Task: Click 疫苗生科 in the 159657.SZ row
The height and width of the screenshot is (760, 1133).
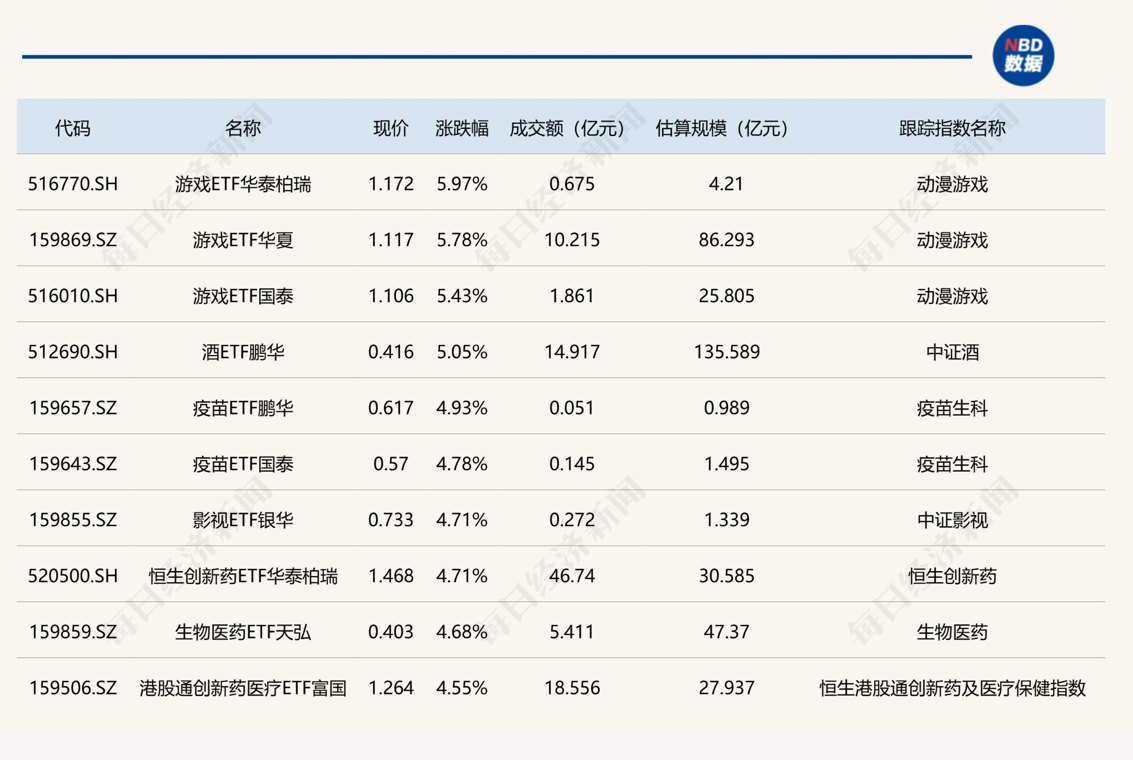Action: click(x=952, y=408)
